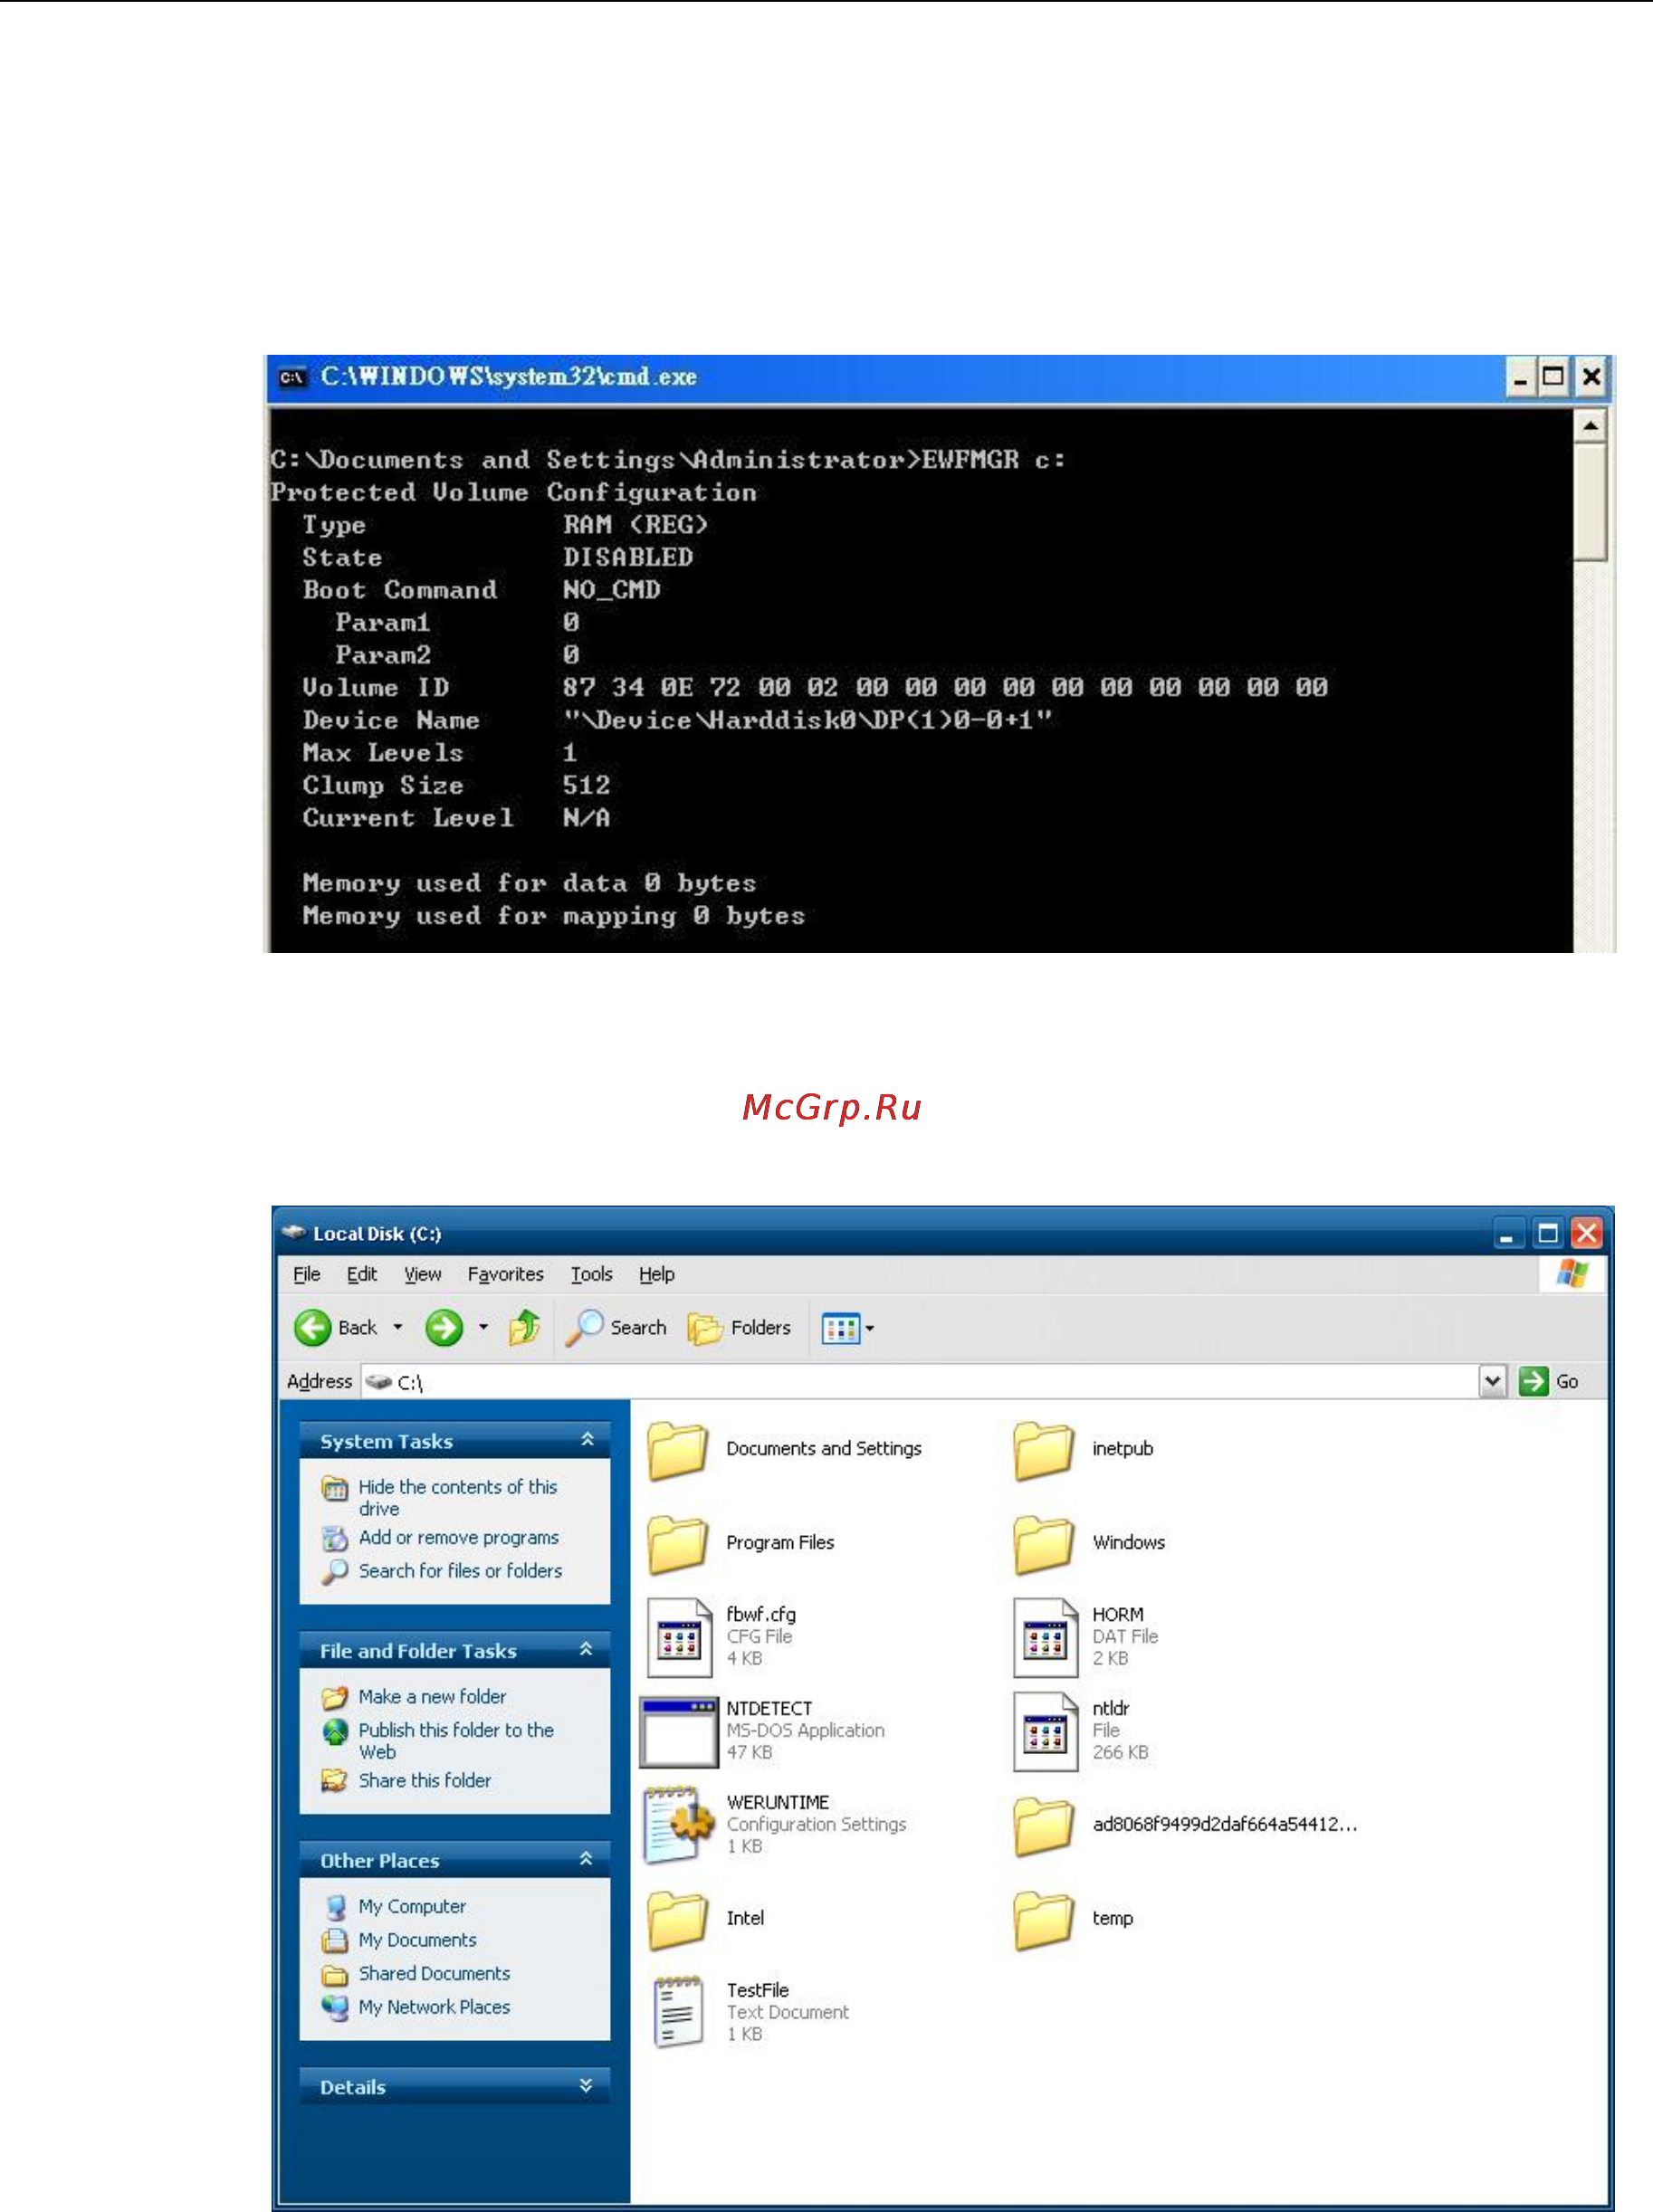
Task: Select the Program Files folder icon
Action: coord(677,1543)
